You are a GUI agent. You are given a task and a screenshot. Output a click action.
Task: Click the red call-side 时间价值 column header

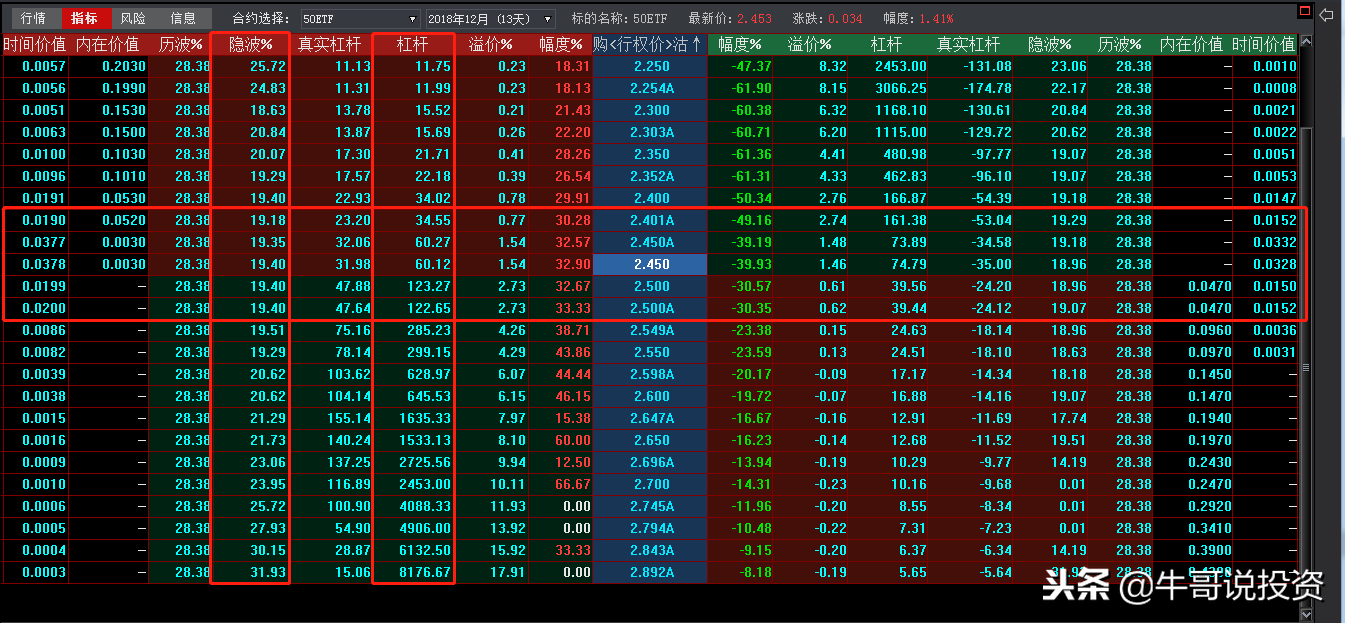pos(34,44)
